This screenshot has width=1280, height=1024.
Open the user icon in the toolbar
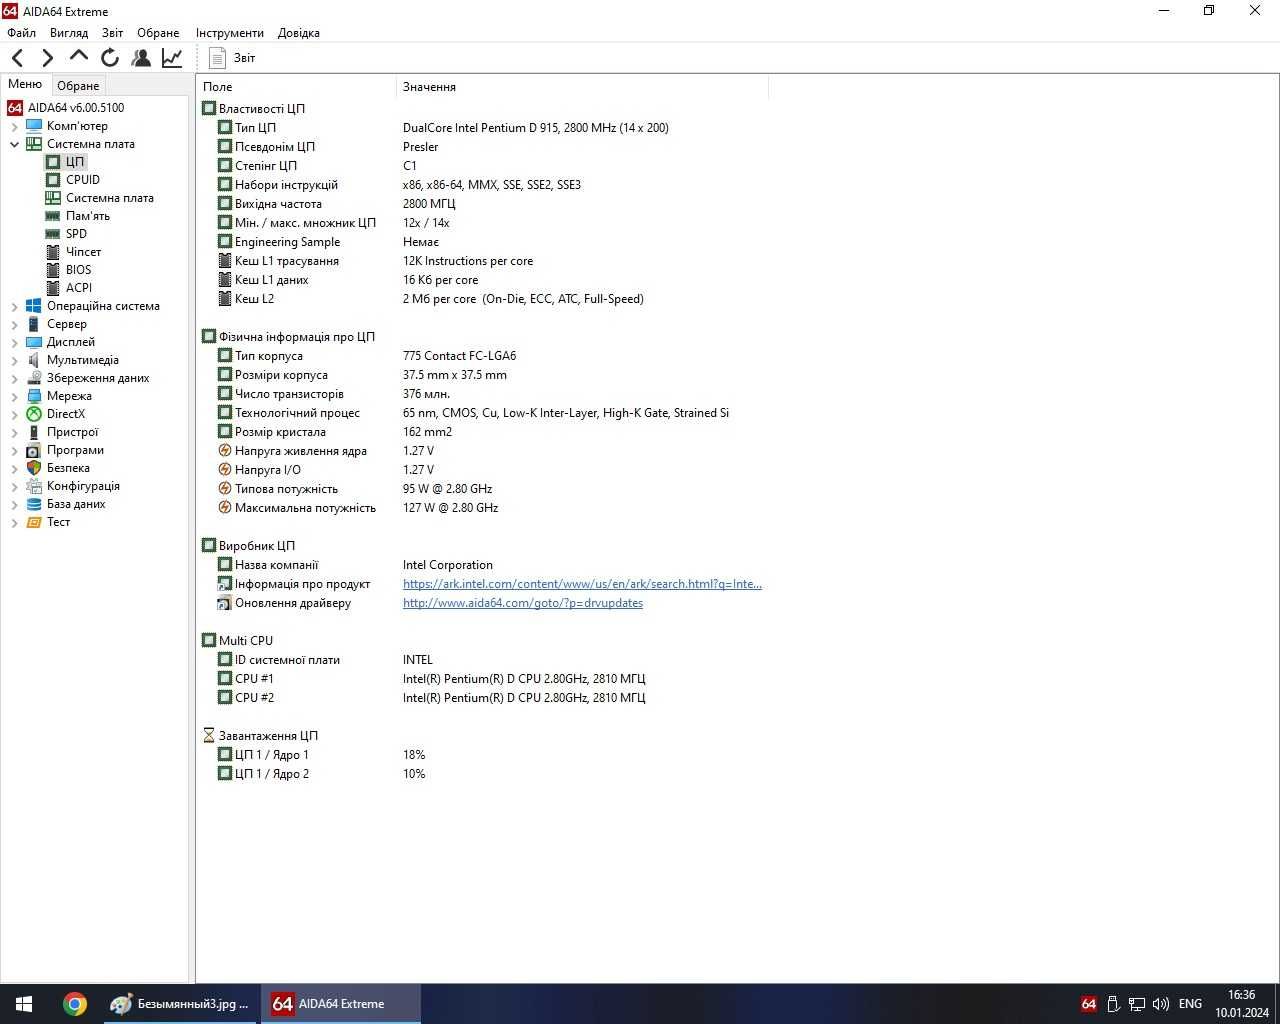pyautogui.click(x=141, y=58)
